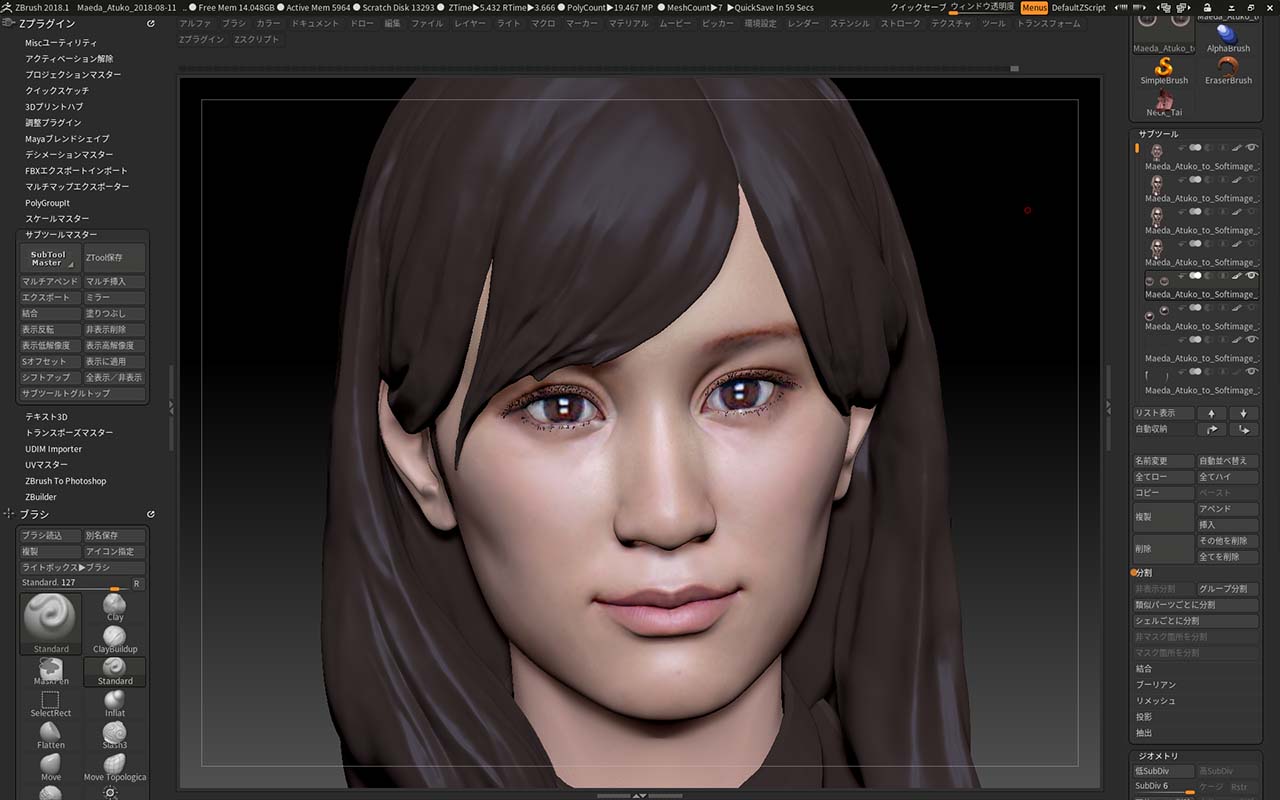Collapse the サブツールマスター section
The height and width of the screenshot is (800, 1280).
[x=61, y=235]
